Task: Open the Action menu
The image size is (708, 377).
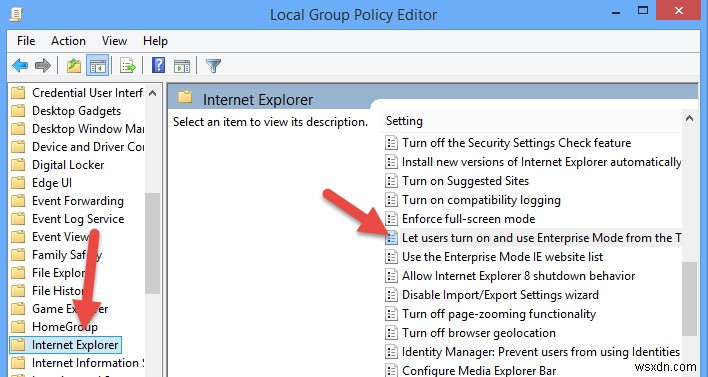Action: coord(68,41)
